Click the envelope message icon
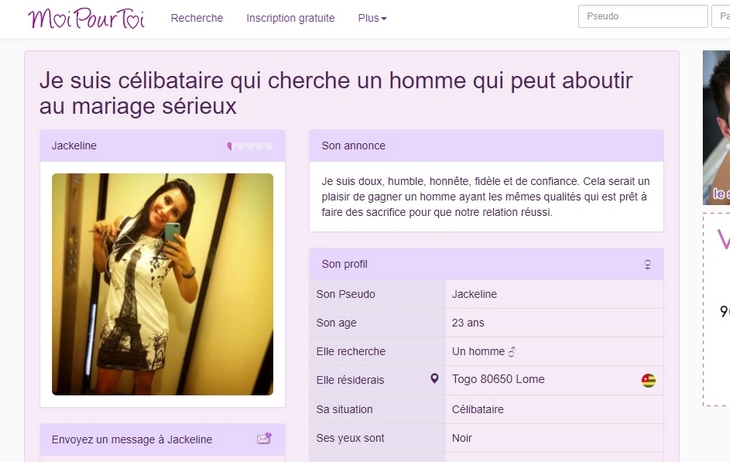730x462 pixels. 264,438
